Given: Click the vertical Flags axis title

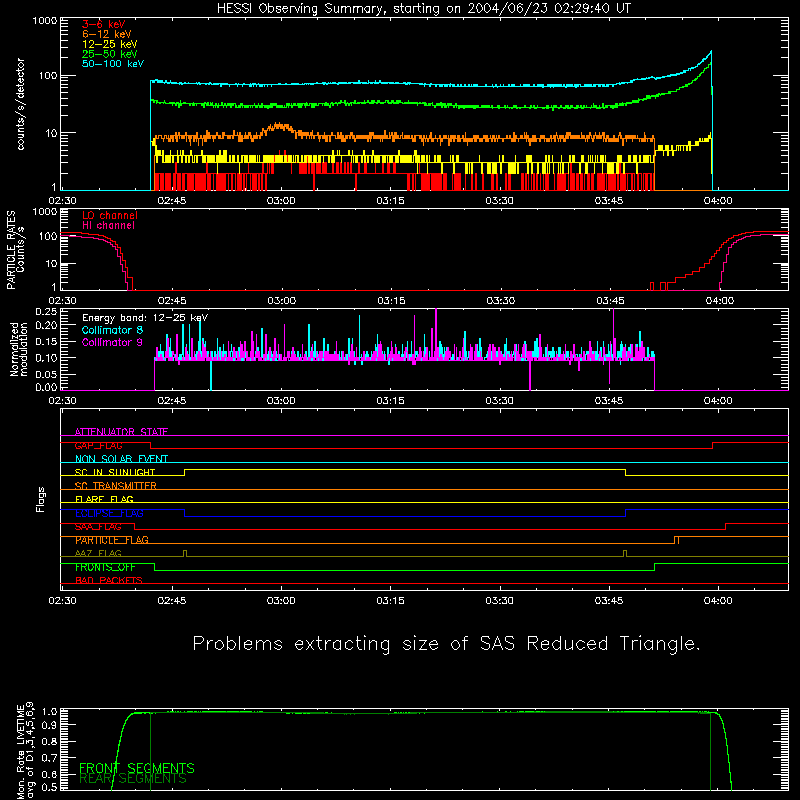Looking at the screenshot, I should pos(40,499).
